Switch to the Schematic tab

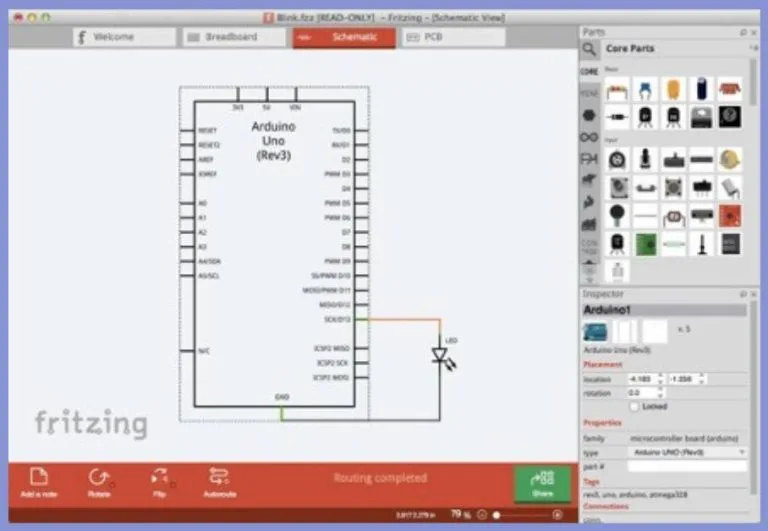344,37
